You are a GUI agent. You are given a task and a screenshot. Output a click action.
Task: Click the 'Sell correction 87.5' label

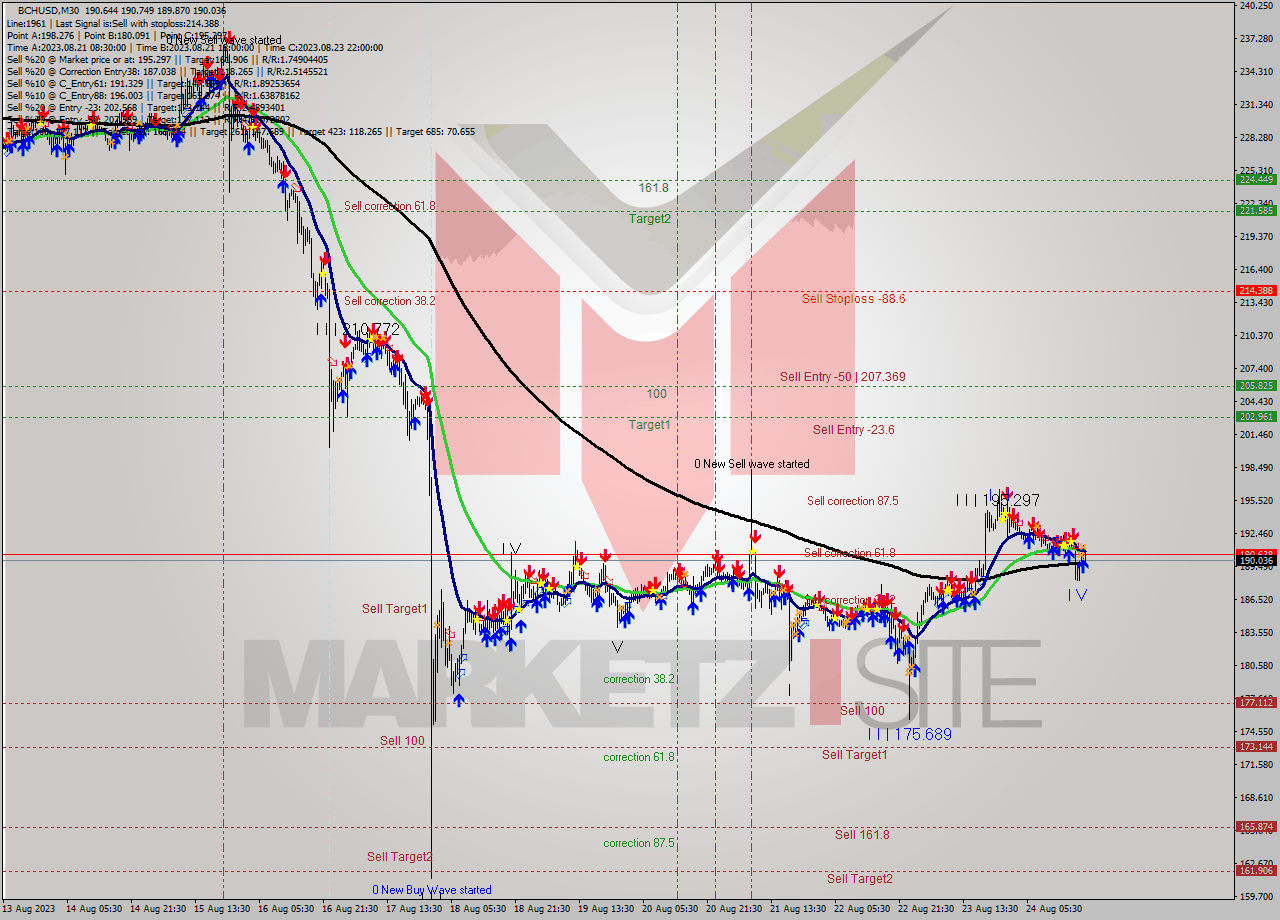(x=853, y=501)
